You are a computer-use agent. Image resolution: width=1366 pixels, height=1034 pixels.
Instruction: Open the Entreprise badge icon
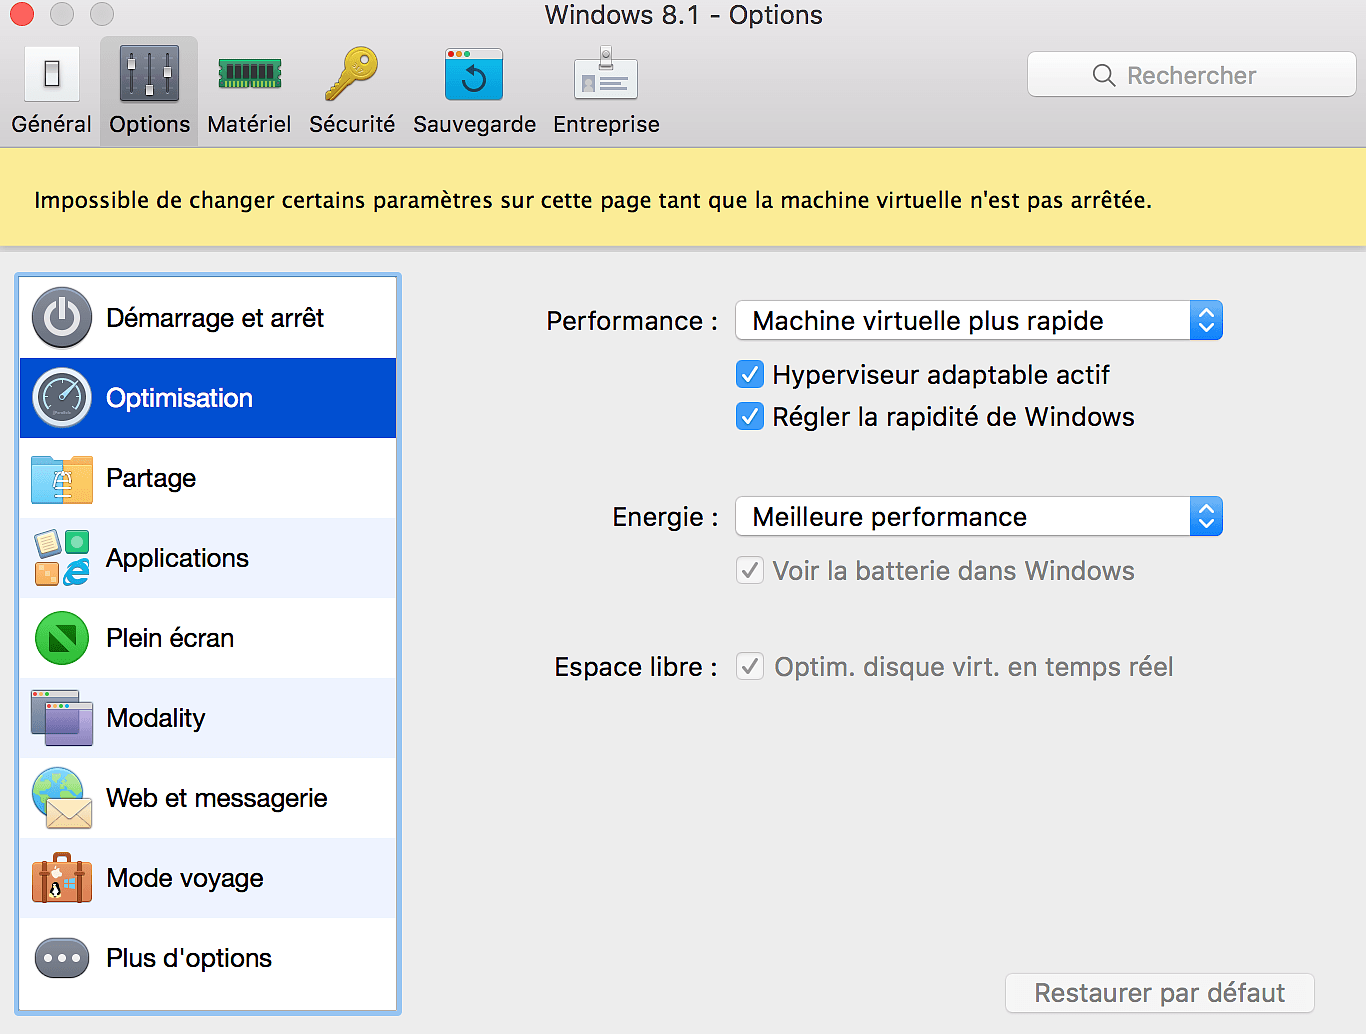pyautogui.click(x=606, y=75)
